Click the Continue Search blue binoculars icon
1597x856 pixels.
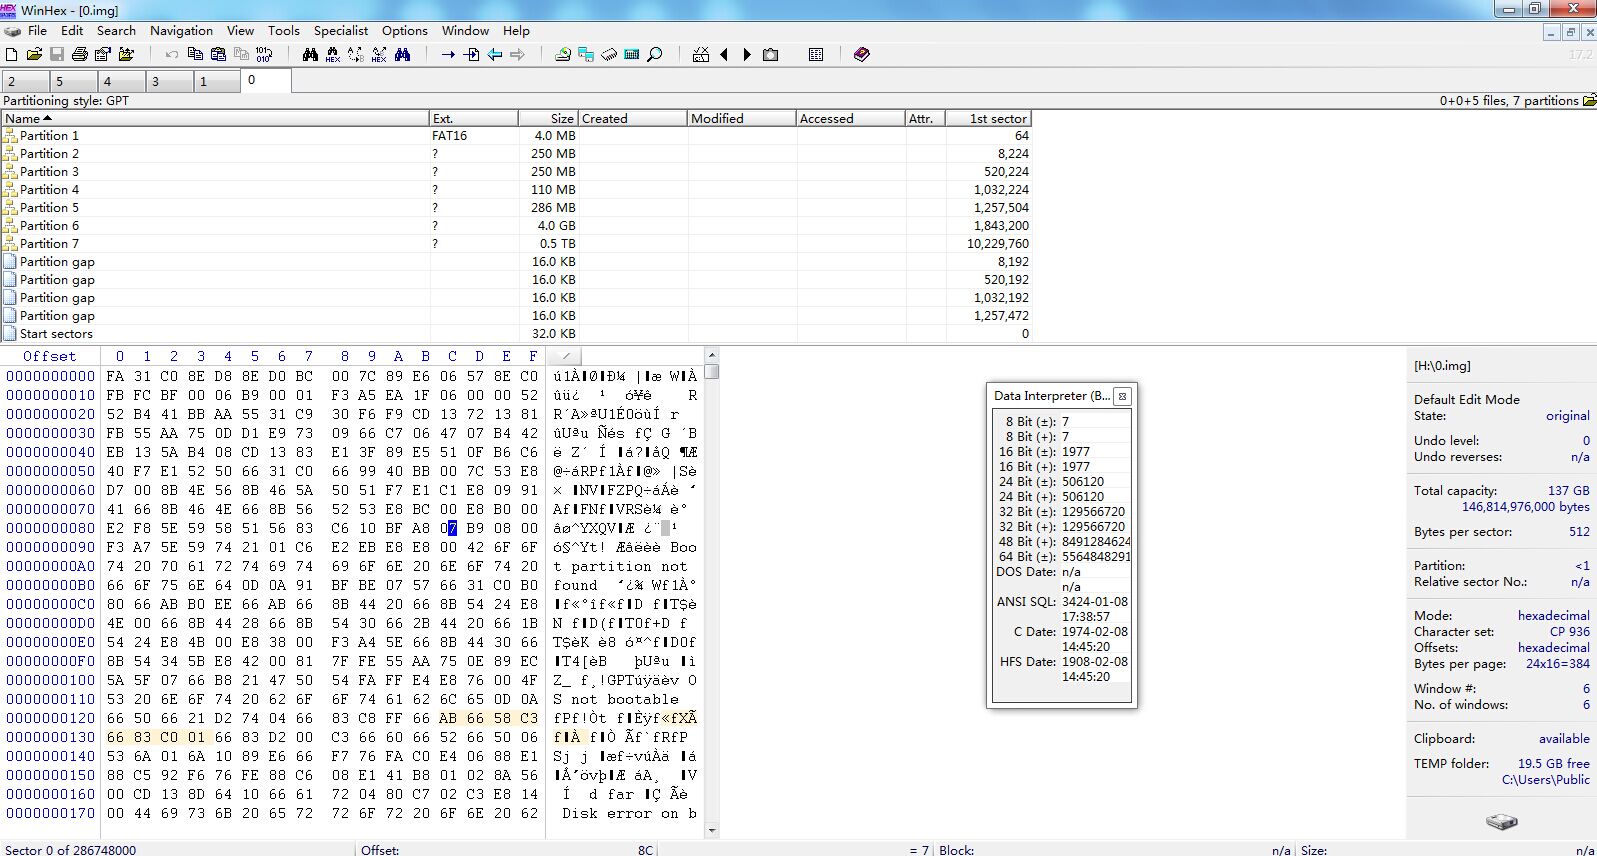pos(402,54)
